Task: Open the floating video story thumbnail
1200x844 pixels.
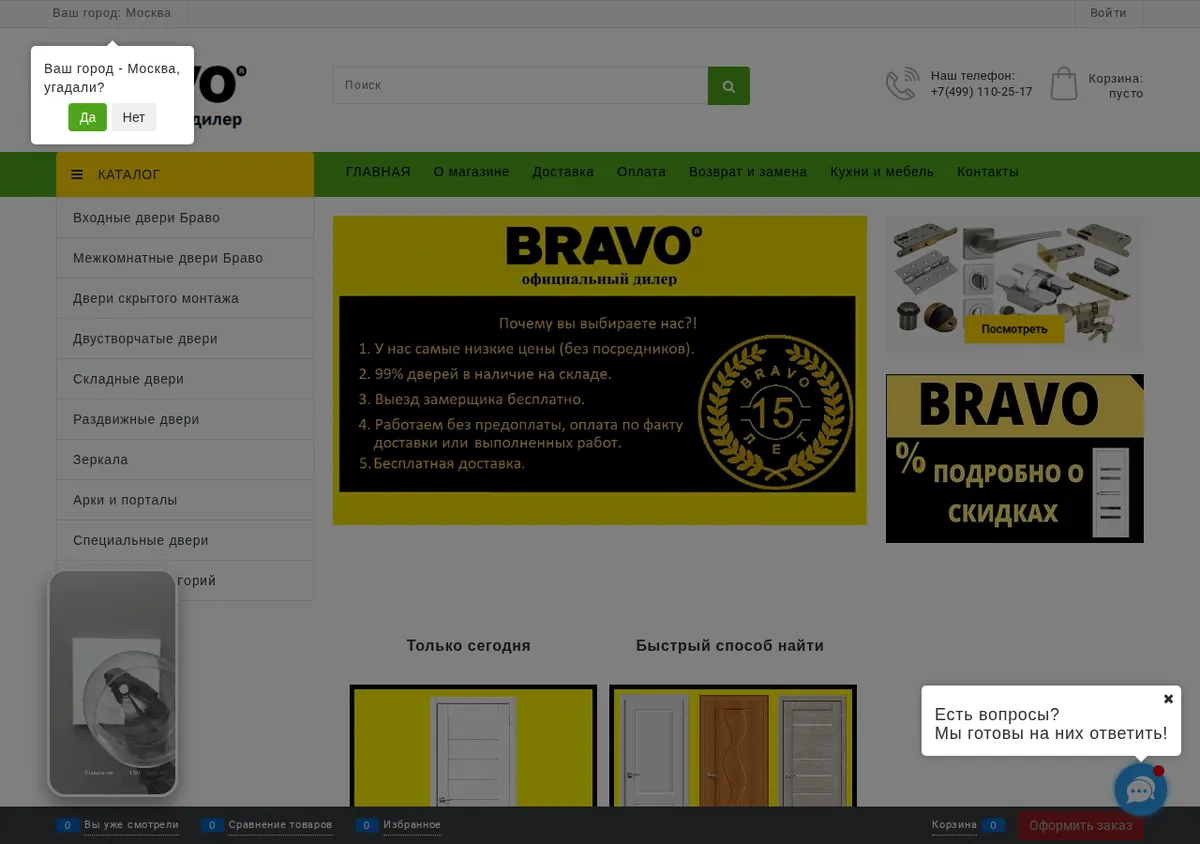Action: coord(113,683)
